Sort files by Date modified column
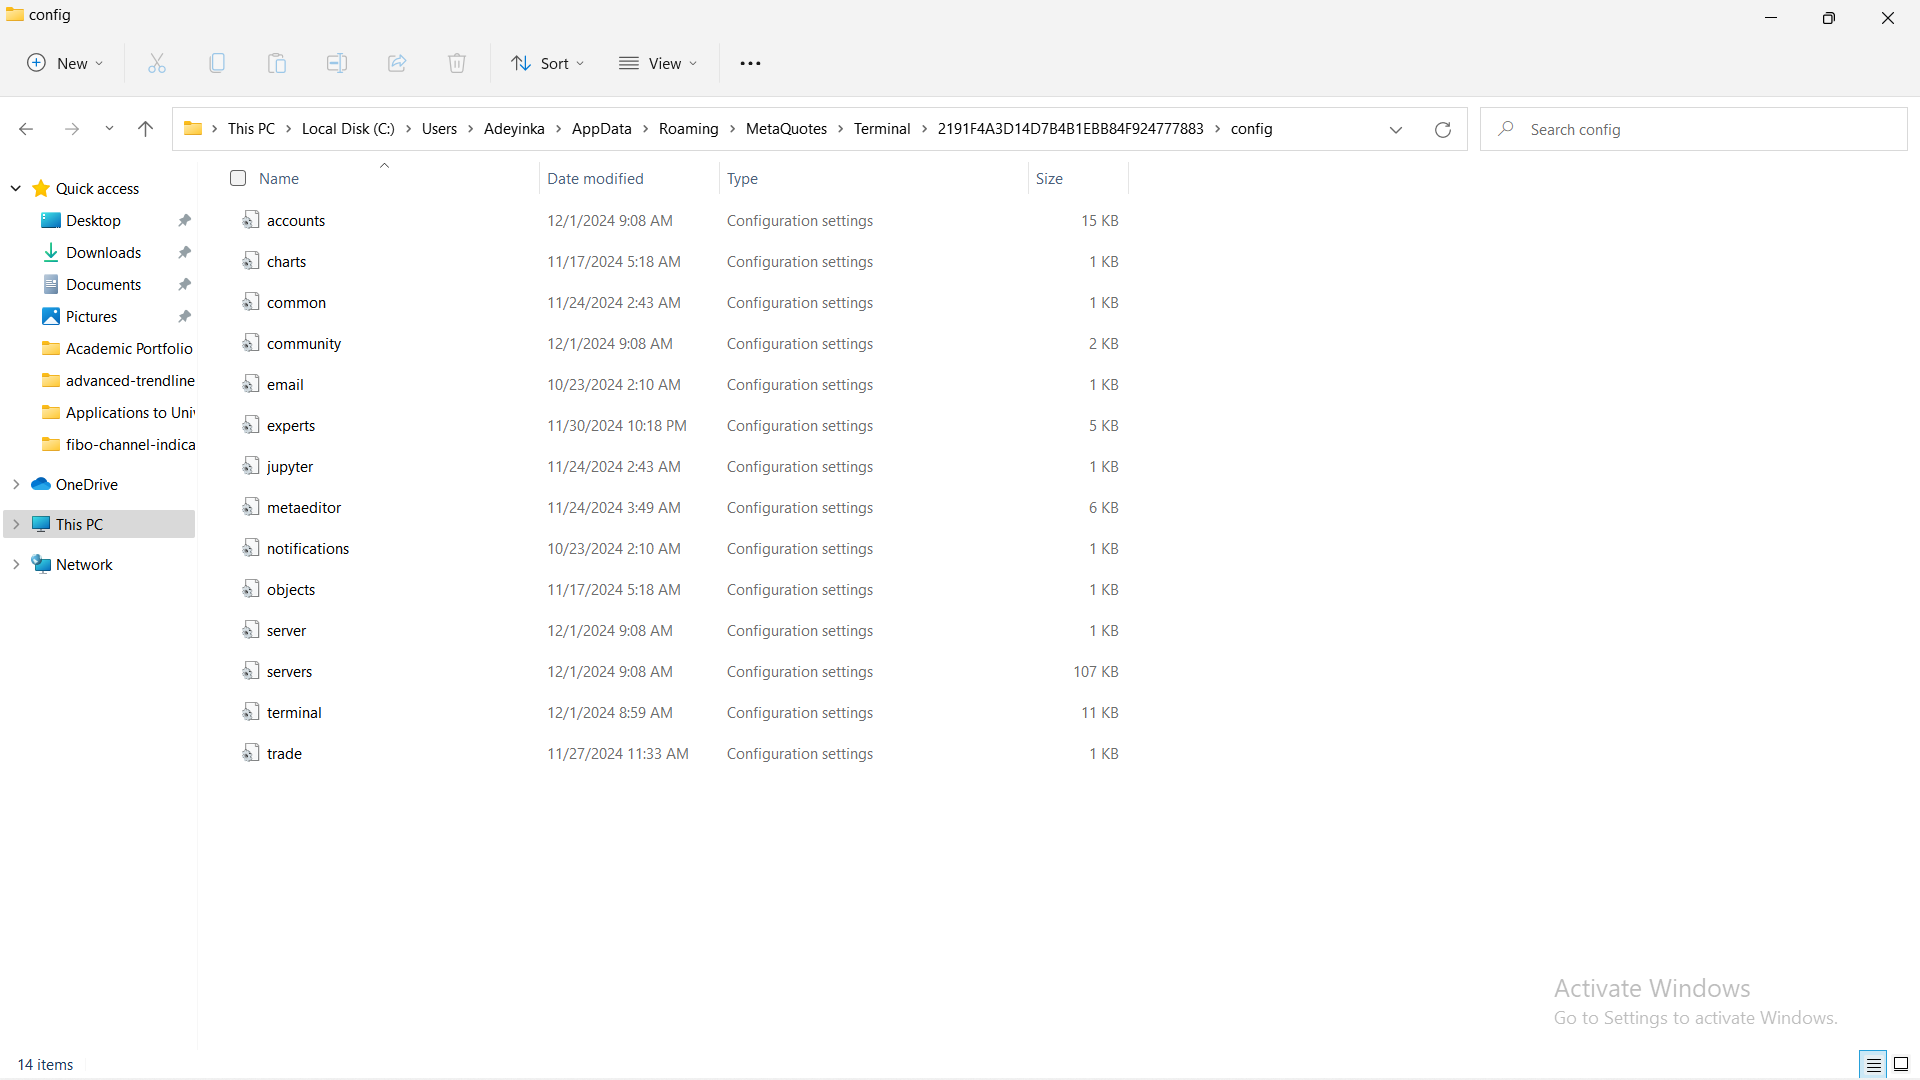The width and height of the screenshot is (1920, 1080). pyautogui.click(x=595, y=178)
